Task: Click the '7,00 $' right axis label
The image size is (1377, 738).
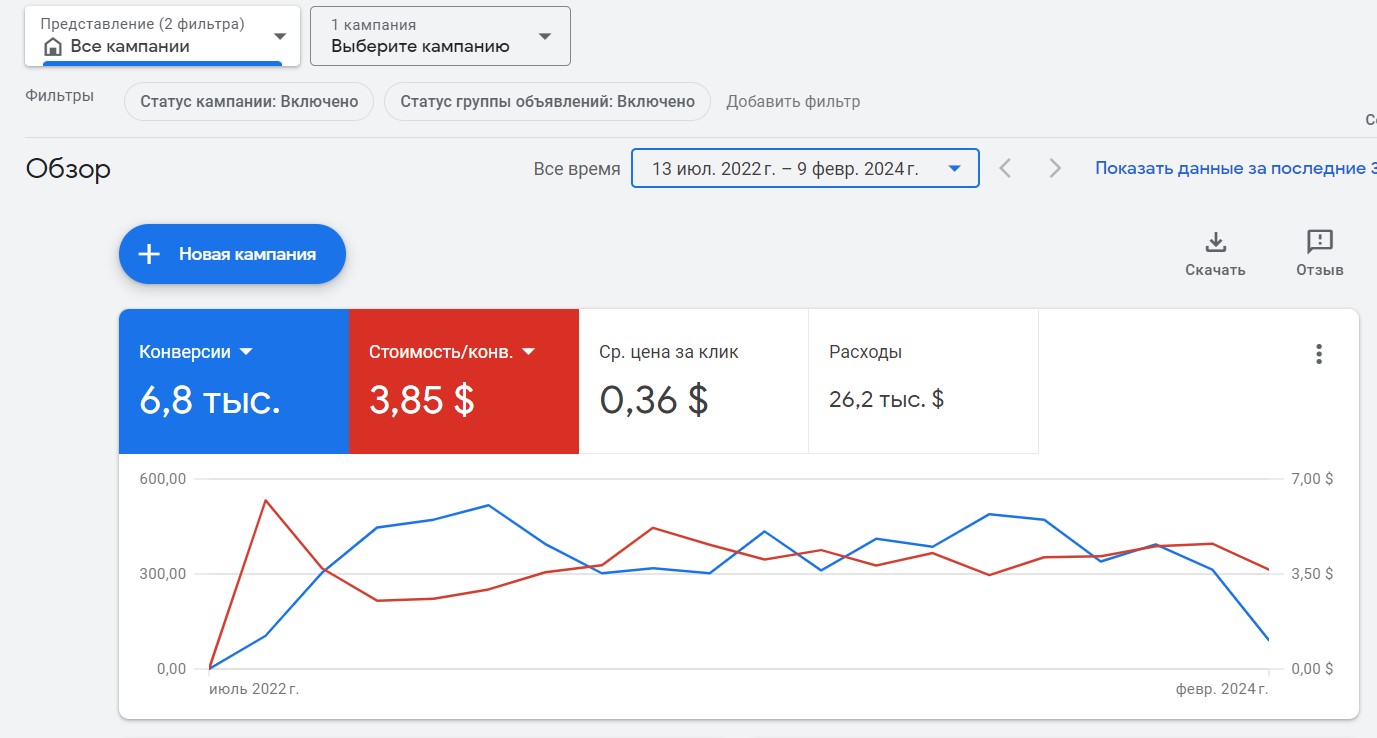Action: point(1311,479)
